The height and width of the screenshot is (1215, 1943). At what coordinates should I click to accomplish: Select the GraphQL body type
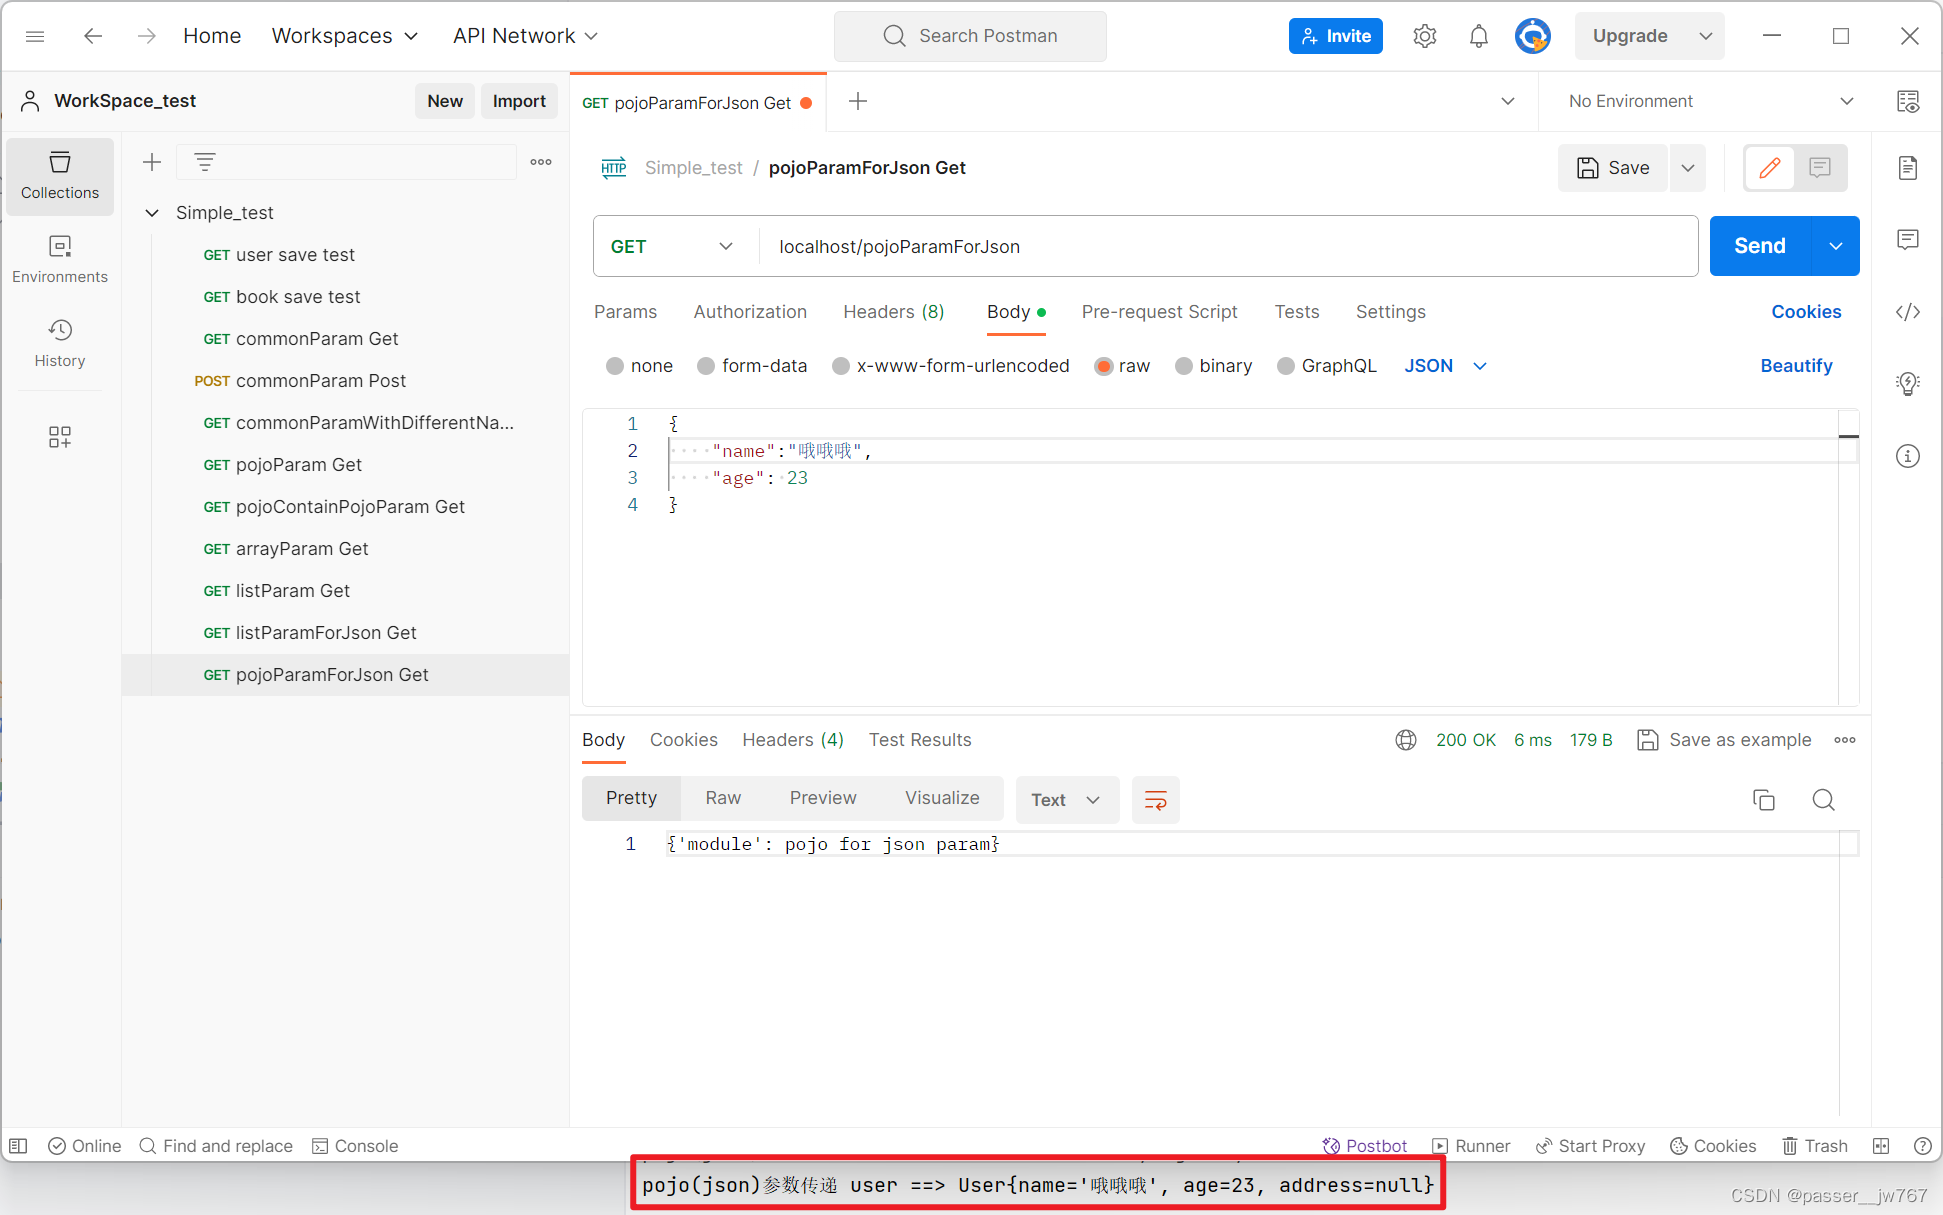tap(1286, 366)
